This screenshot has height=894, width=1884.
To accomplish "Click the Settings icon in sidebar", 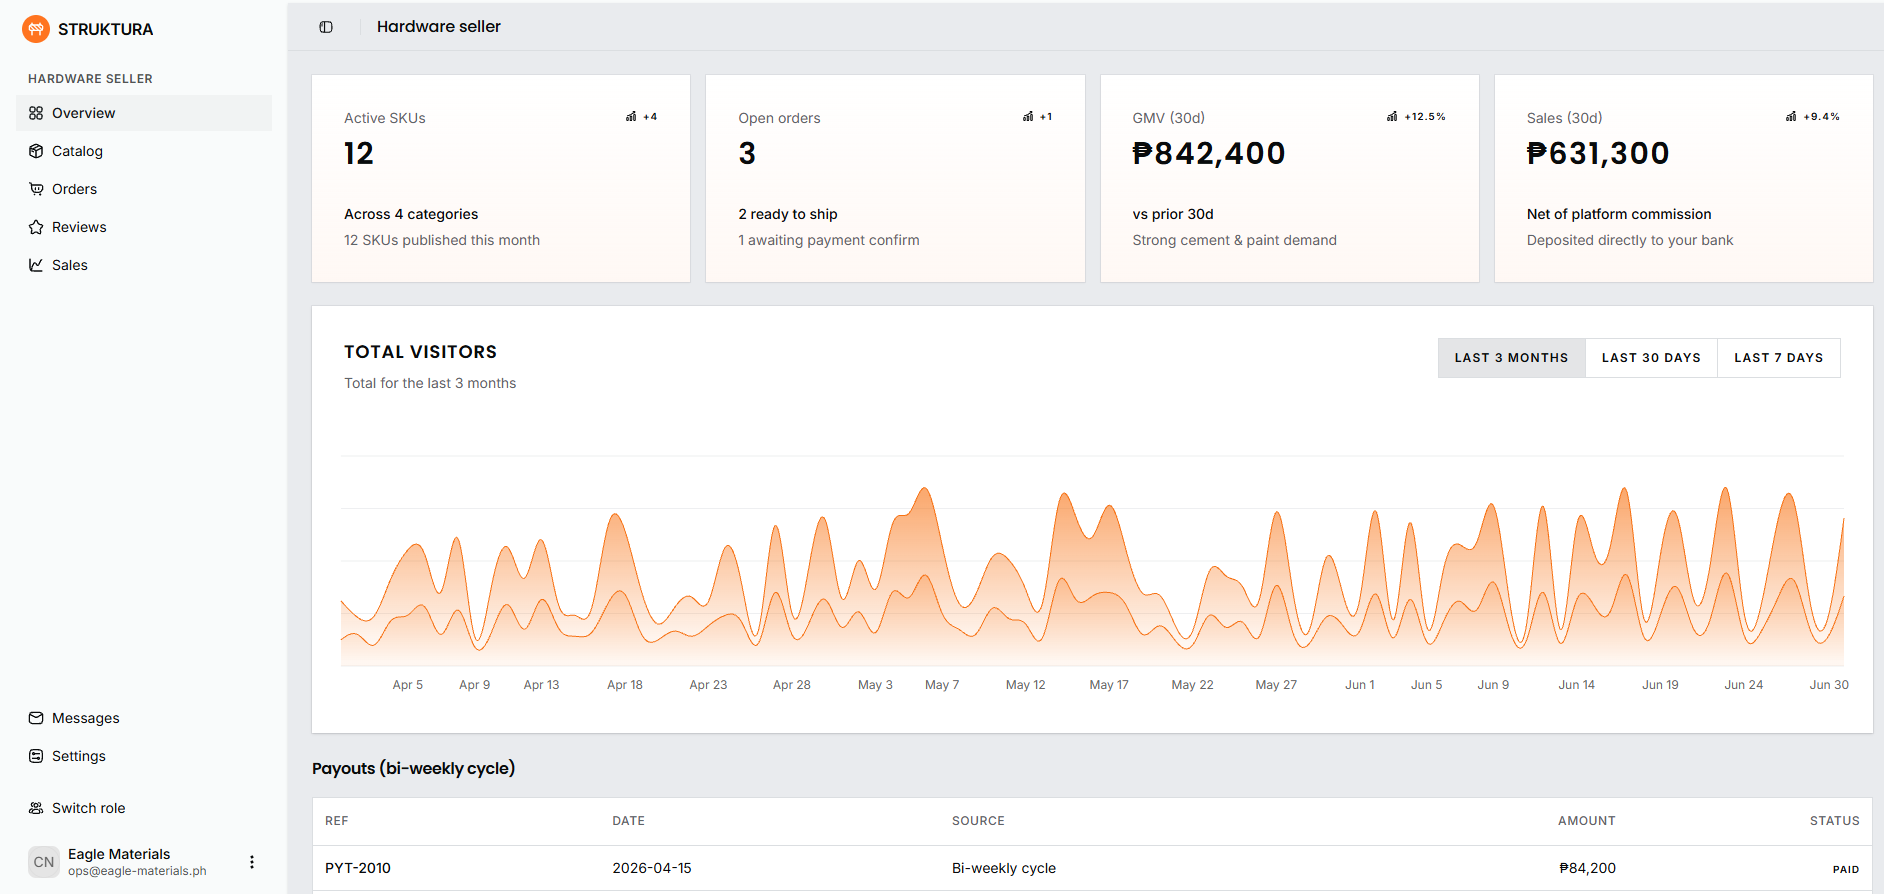I will [x=36, y=756].
